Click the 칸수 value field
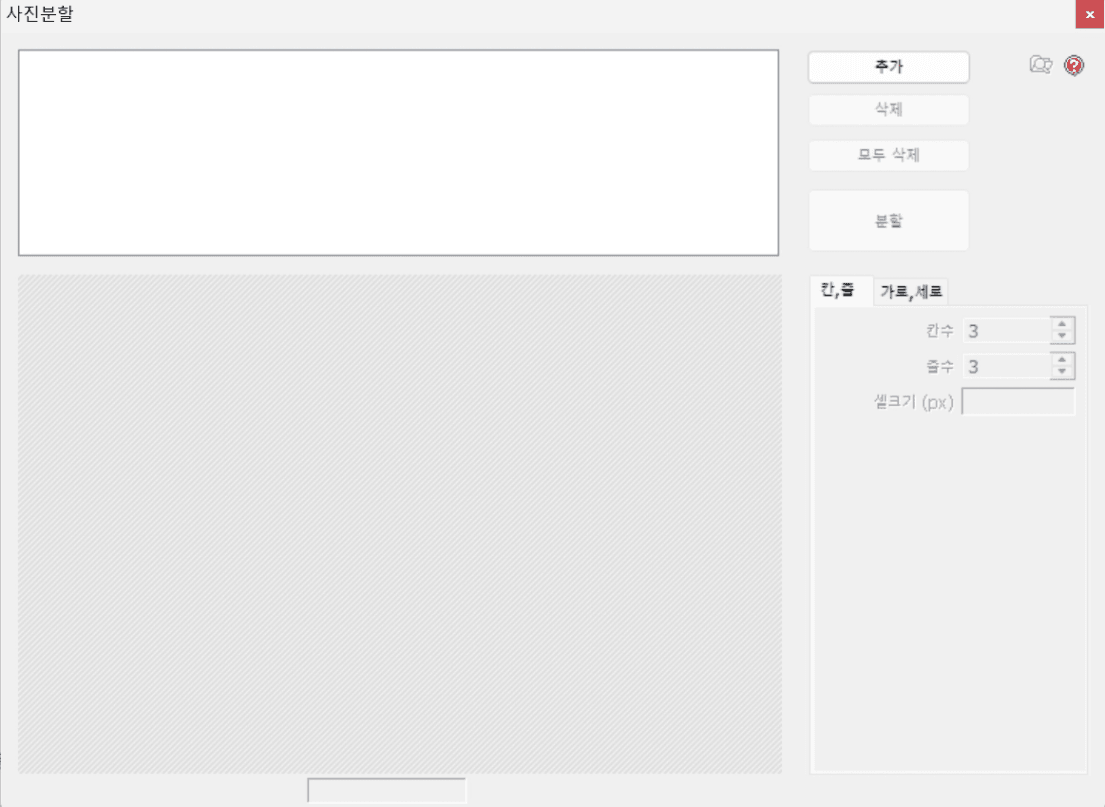This screenshot has width=1105, height=807. coord(1006,331)
